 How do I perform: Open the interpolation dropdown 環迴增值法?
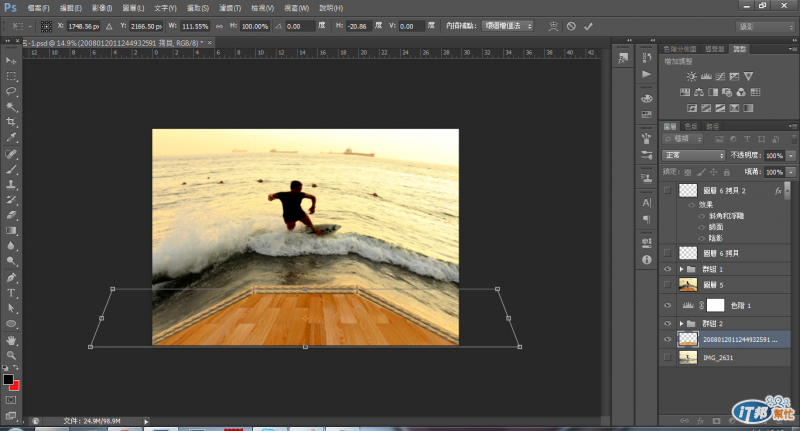point(507,26)
